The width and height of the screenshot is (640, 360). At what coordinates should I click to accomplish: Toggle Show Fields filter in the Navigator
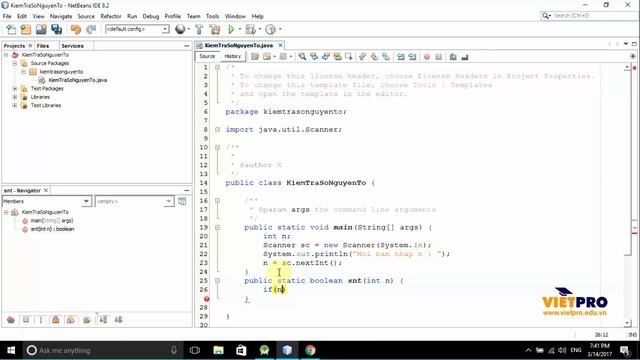point(26,320)
